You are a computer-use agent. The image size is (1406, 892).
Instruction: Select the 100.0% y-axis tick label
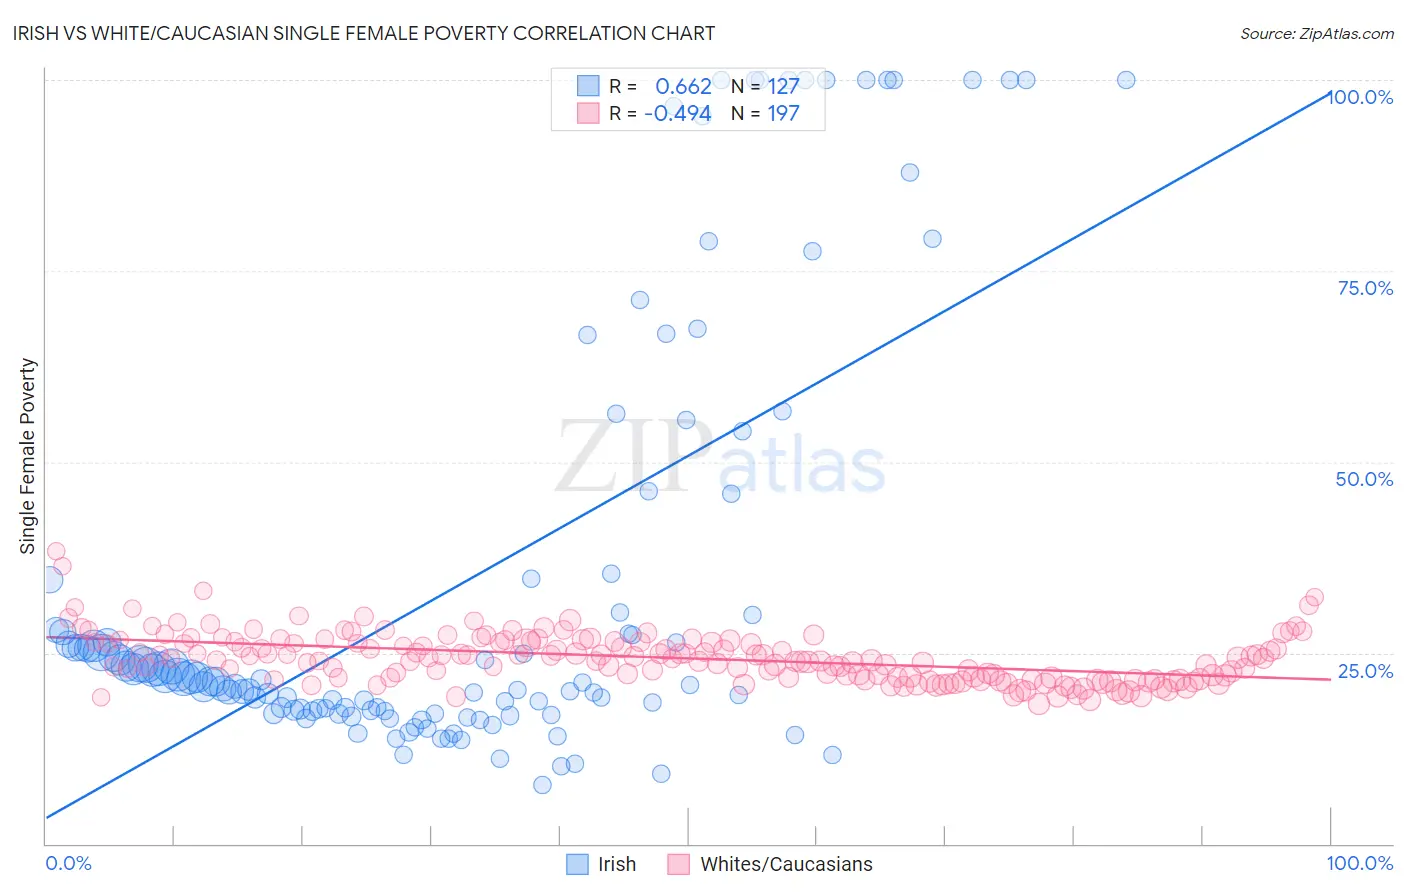click(1362, 97)
